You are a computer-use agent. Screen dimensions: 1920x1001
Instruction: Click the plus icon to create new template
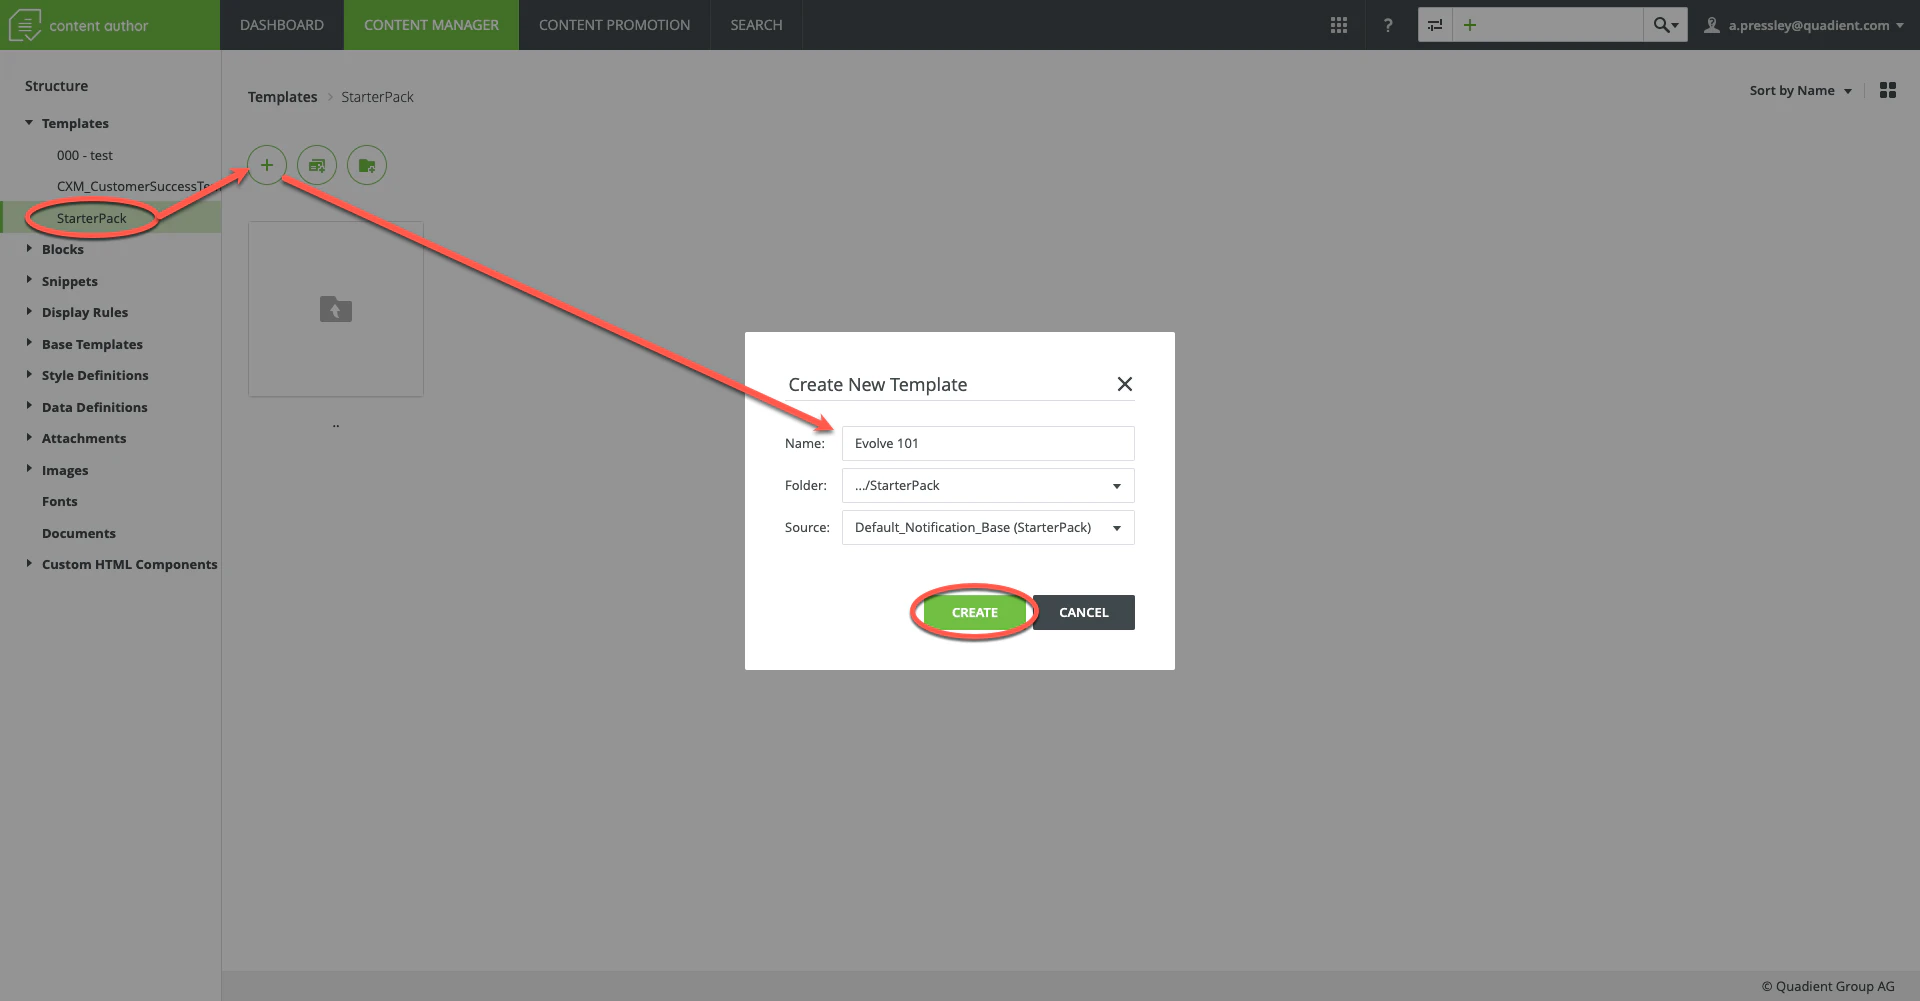(266, 164)
